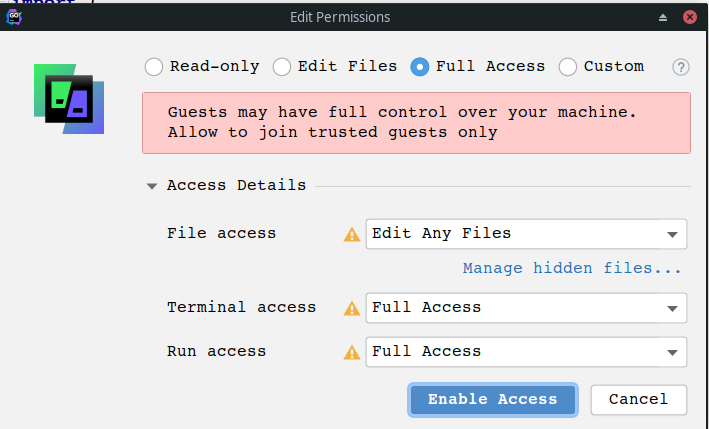
Task: Open the Terminal access dropdown
Action: coord(526,308)
